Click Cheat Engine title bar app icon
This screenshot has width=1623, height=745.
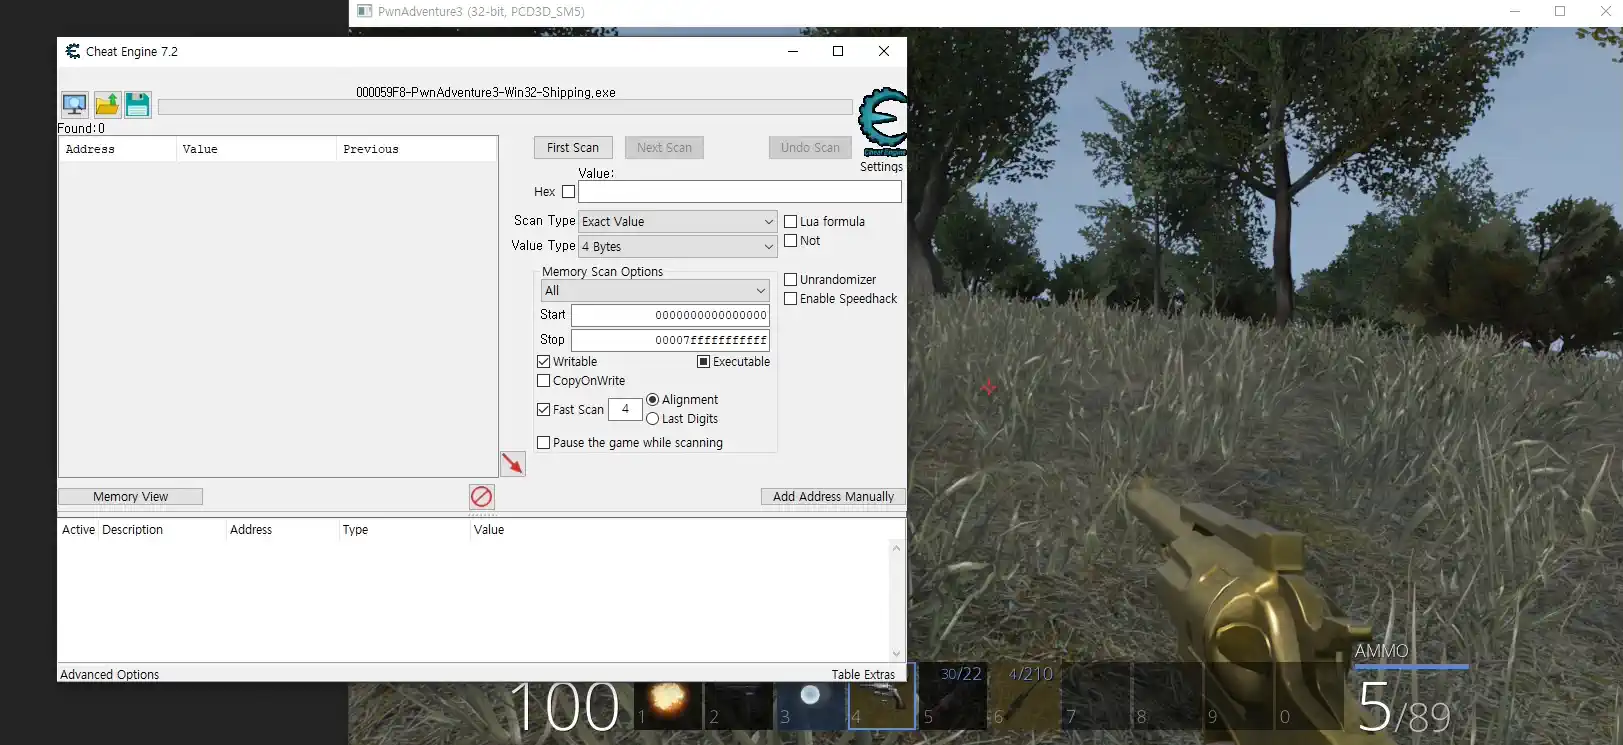pyautogui.click(x=73, y=51)
